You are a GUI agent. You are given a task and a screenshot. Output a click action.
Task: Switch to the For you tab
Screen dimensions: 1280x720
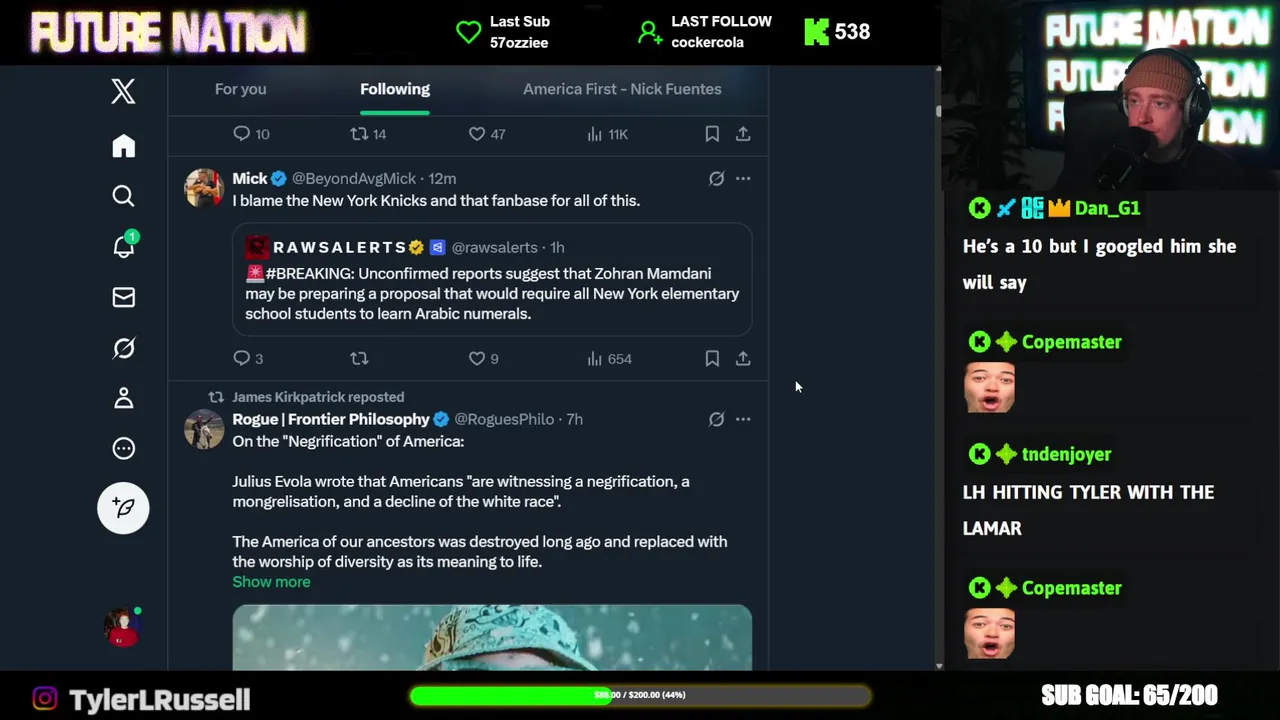coord(240,89)
